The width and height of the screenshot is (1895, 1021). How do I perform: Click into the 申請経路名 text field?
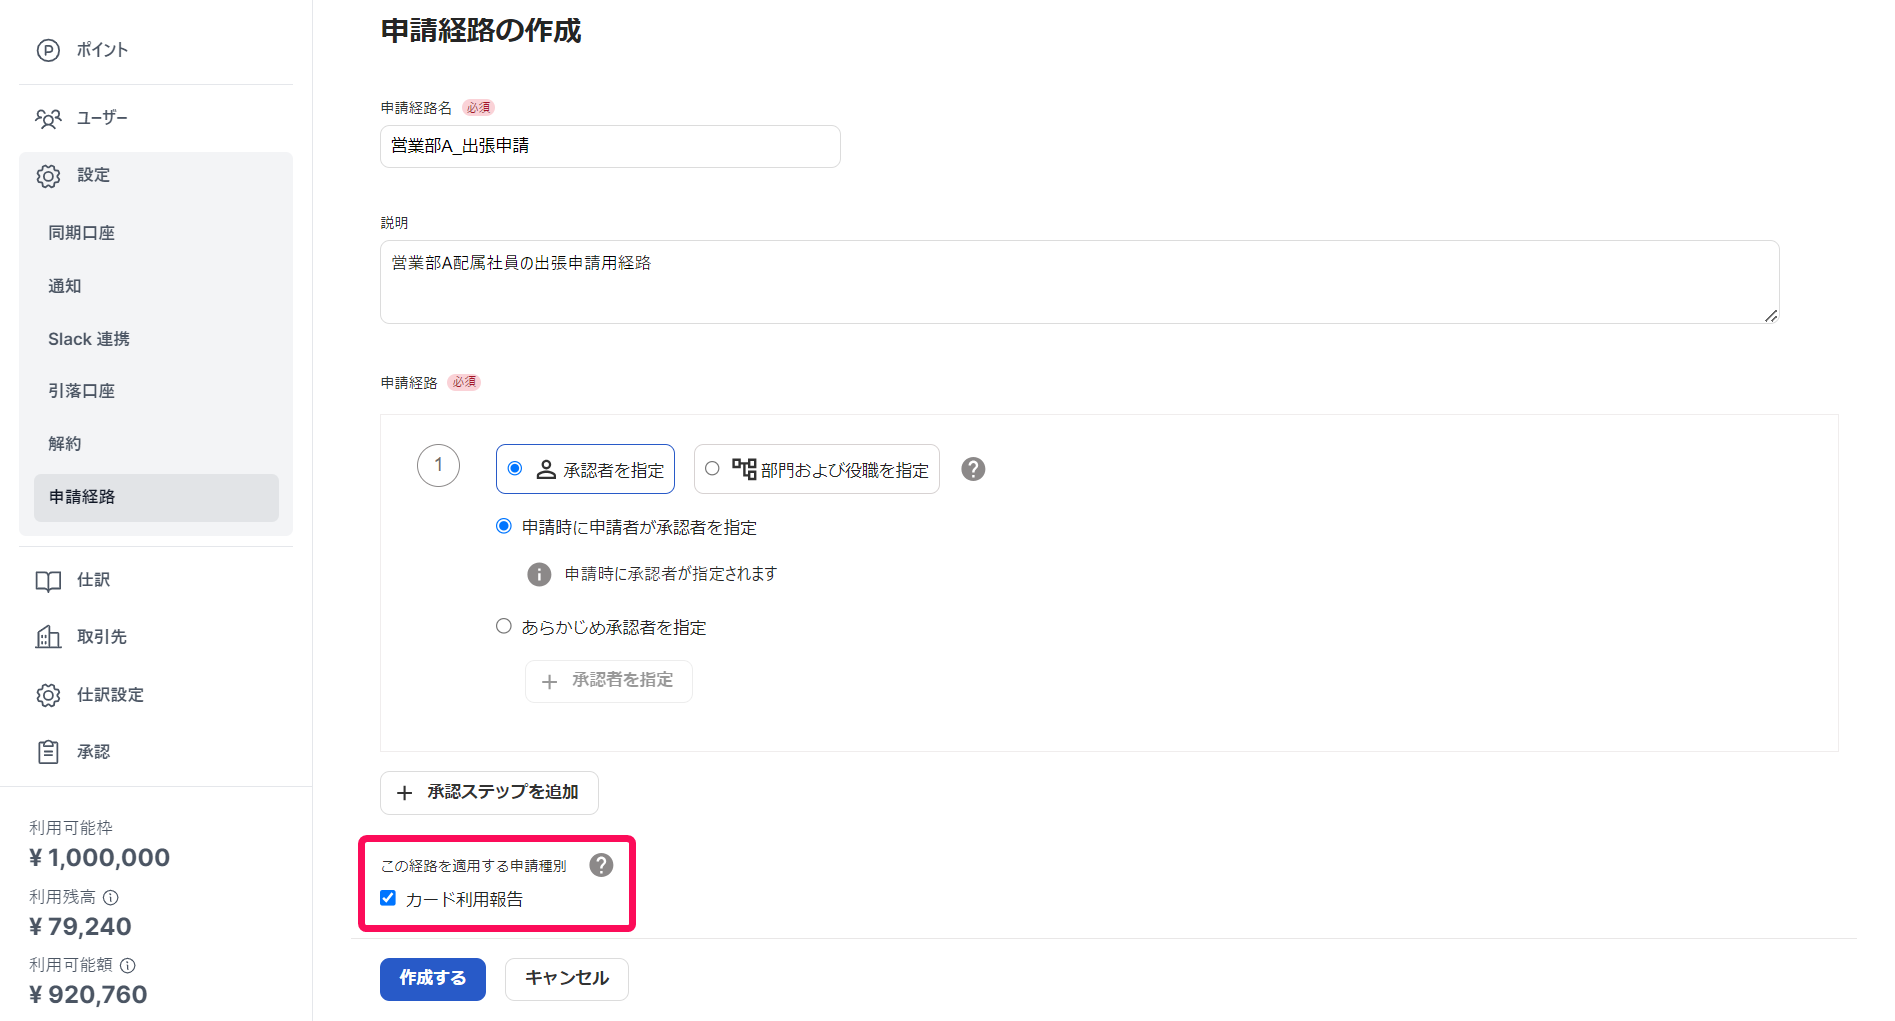[x=610, y=147]
